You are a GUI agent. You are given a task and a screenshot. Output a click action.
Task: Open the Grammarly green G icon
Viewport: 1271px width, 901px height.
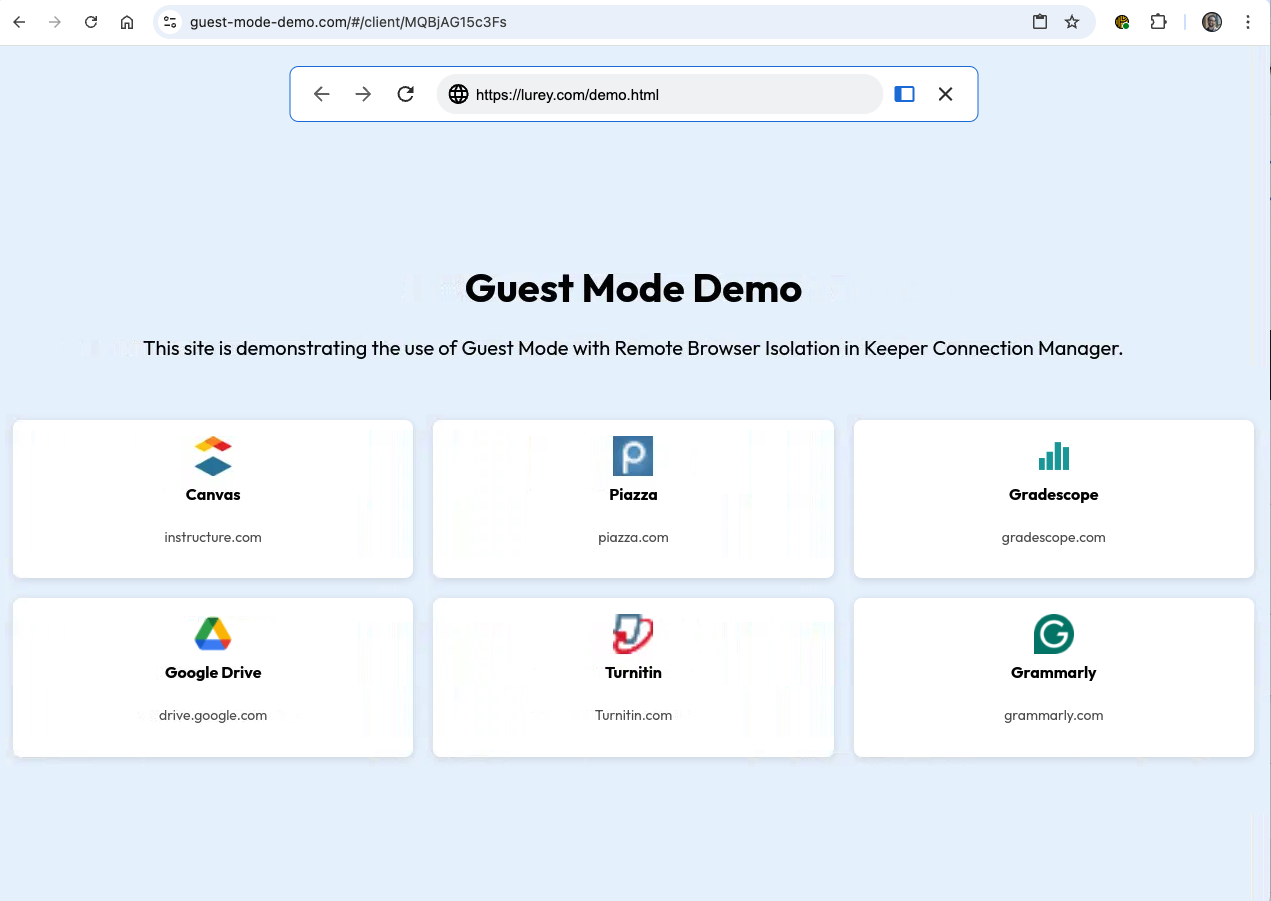click(x=1053, y=634)
